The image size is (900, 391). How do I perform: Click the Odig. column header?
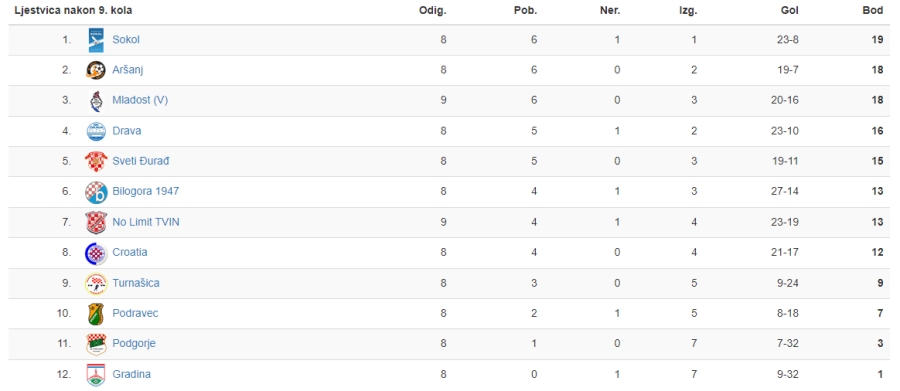433,11
